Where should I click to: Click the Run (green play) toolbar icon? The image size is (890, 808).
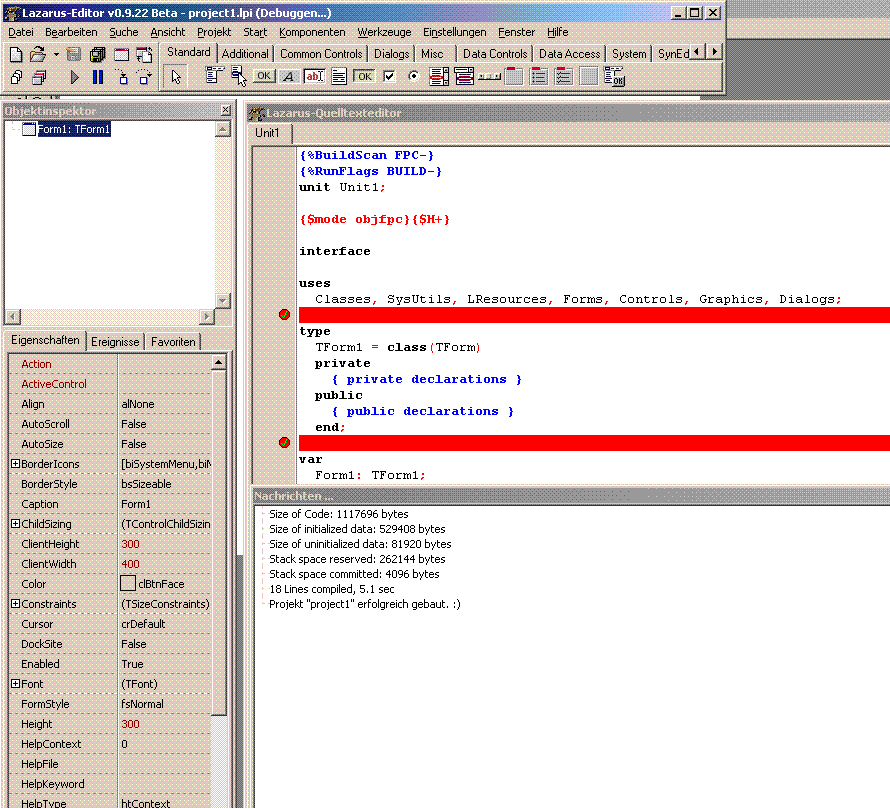click(74, 77)
